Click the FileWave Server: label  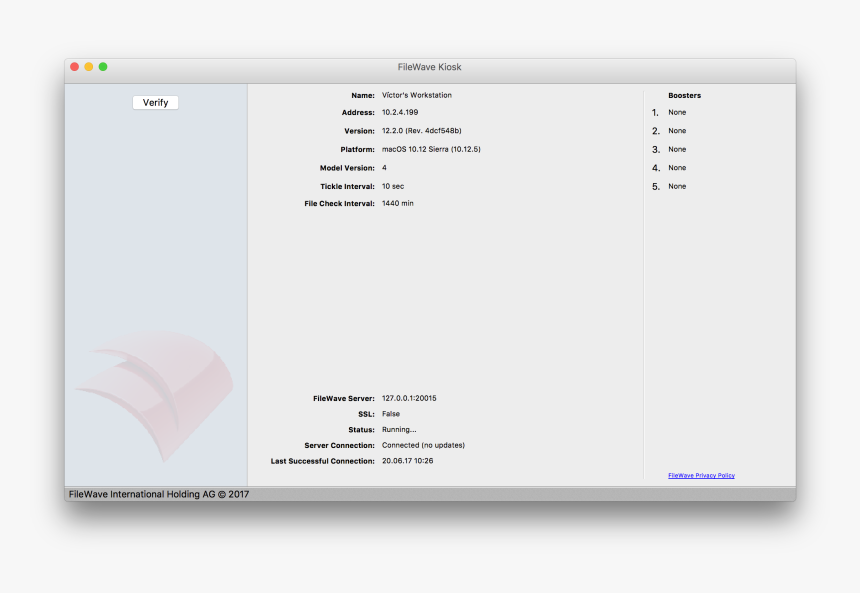[344, 399]
